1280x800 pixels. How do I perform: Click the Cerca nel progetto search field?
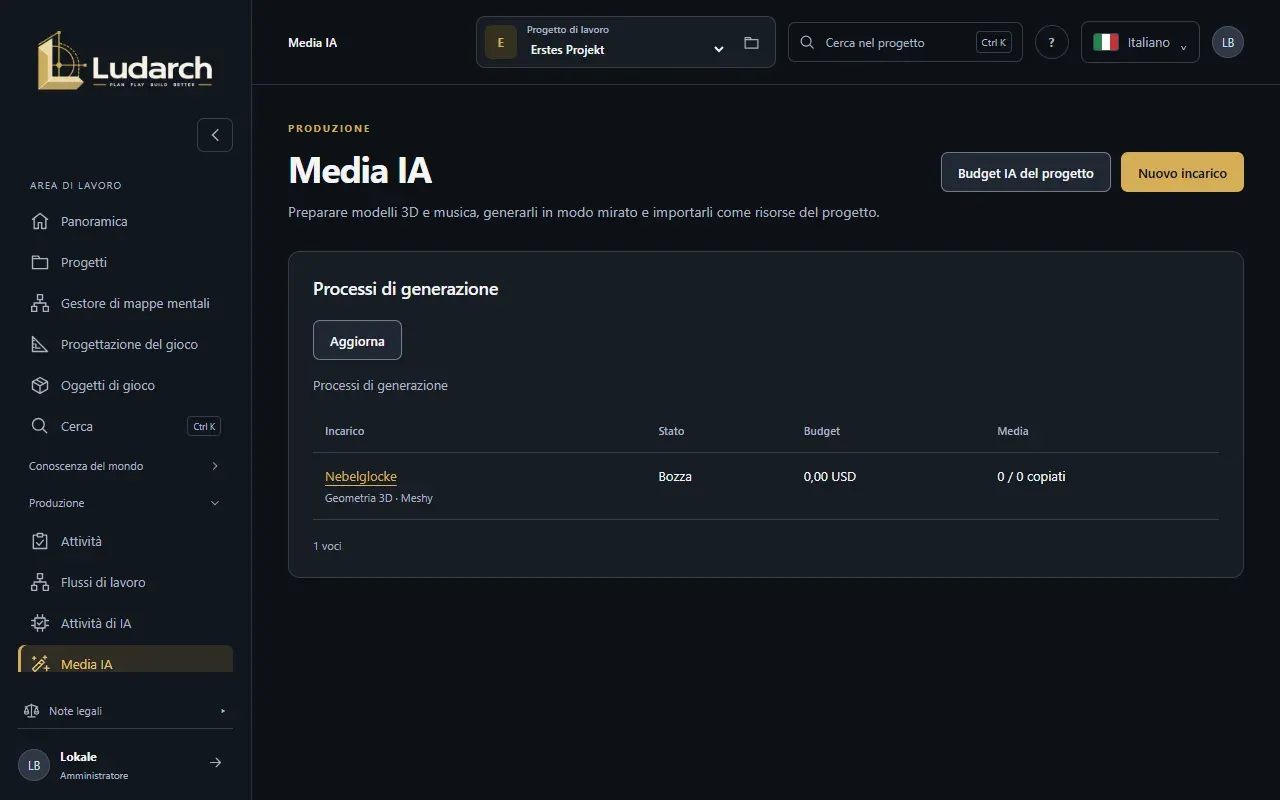(905, 42)
